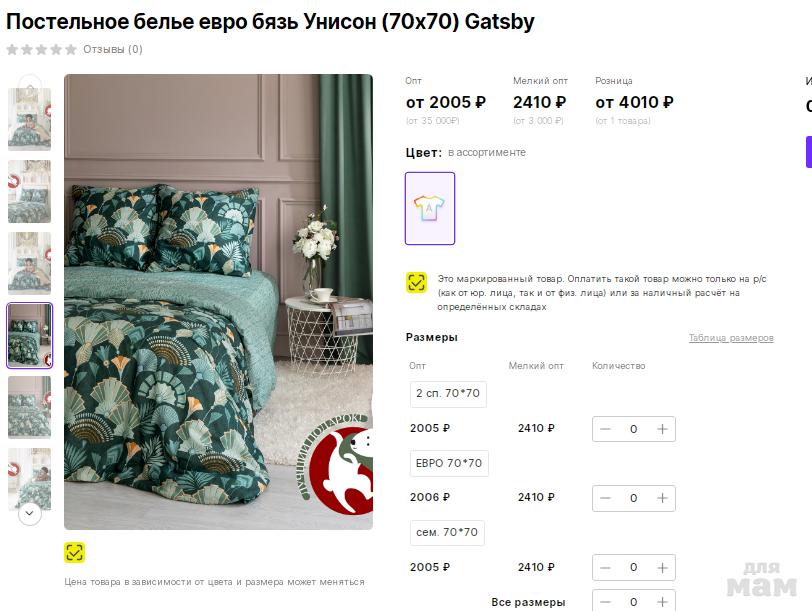Increase the Все размеры quantity
812x611 pixels.
coord(662,602)
